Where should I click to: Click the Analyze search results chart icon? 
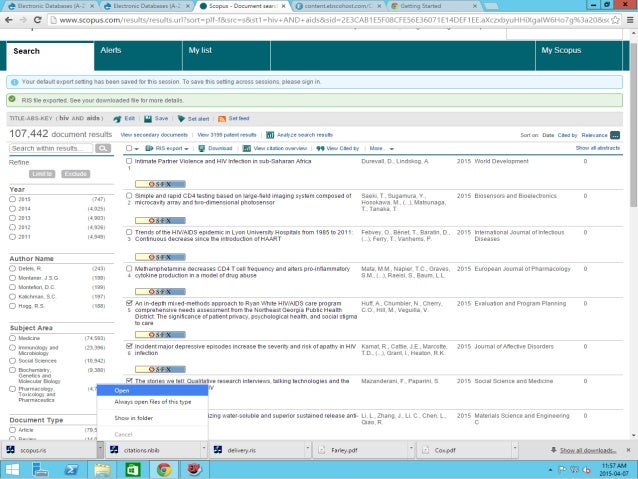[270, 135]
